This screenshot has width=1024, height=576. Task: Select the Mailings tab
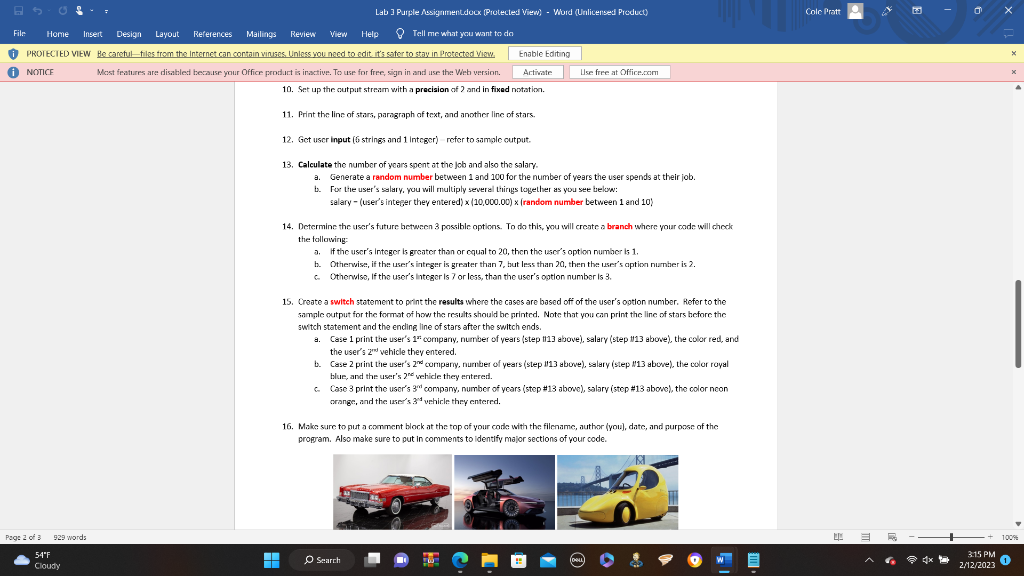pyautogui.click(x=261, y=33)
